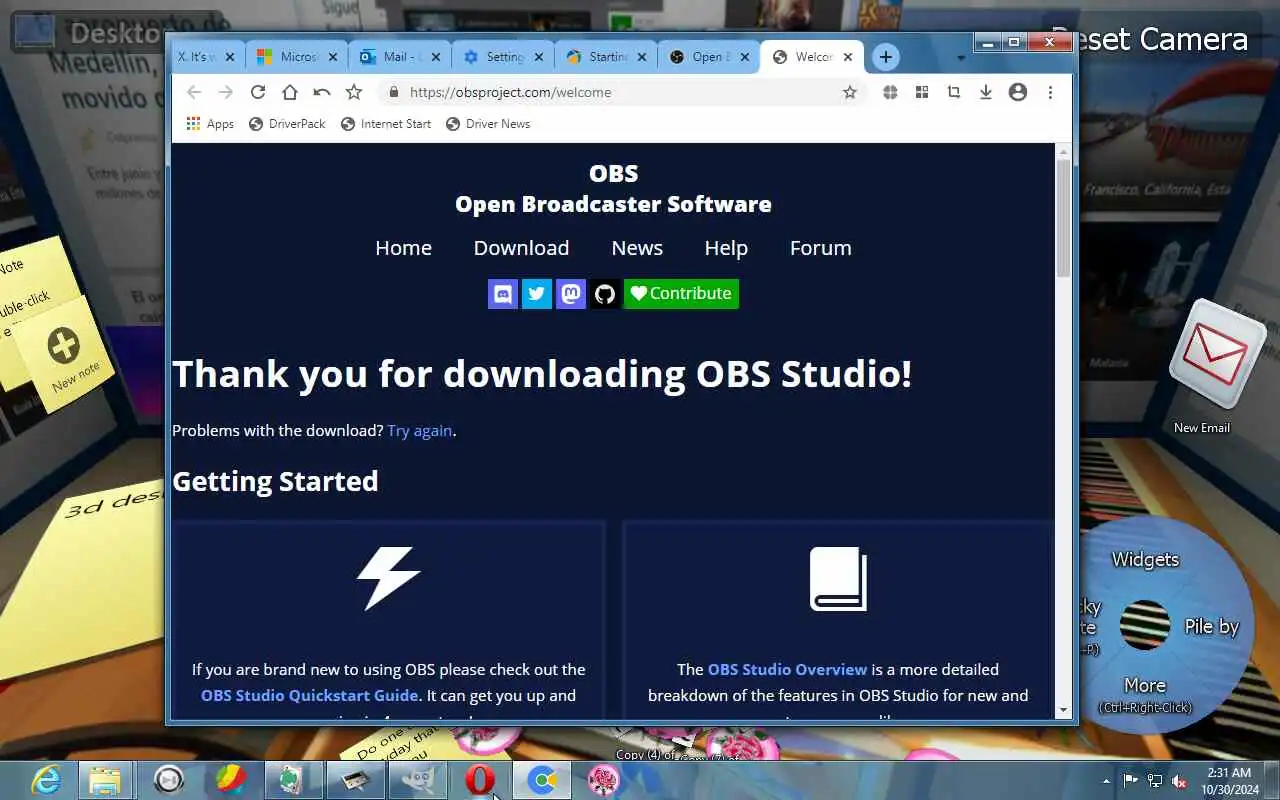Click the scrollbar down arrow

click(1063, 710)
